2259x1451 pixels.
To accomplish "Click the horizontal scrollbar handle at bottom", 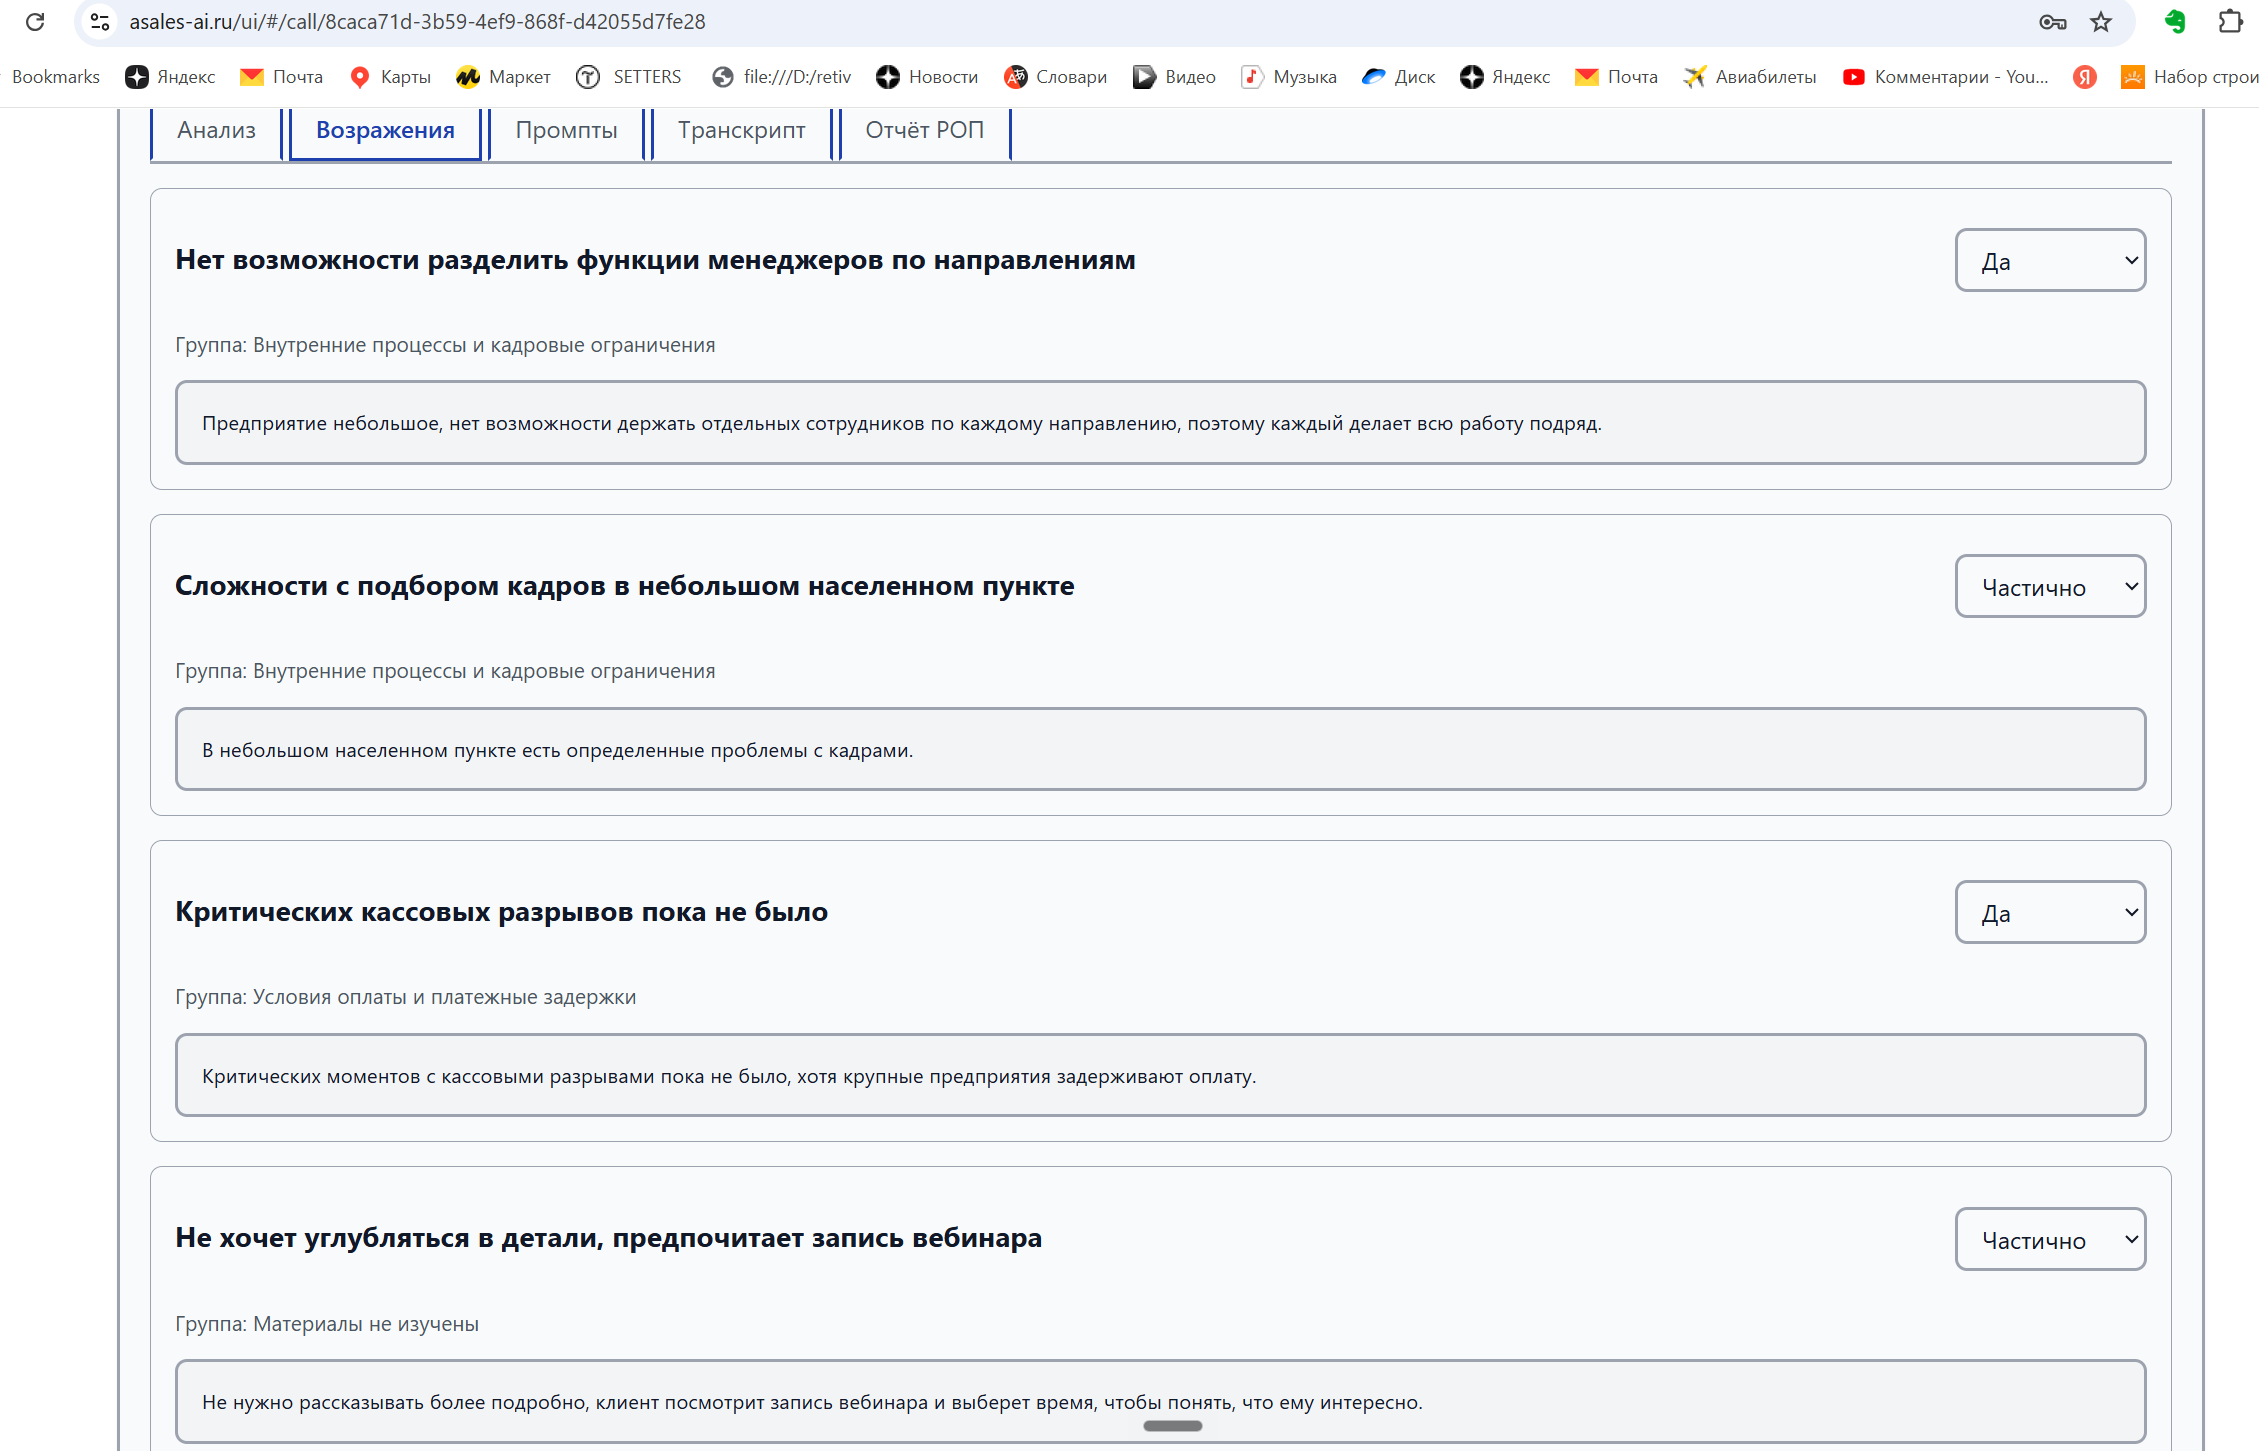I will tap(1172, 1426).
